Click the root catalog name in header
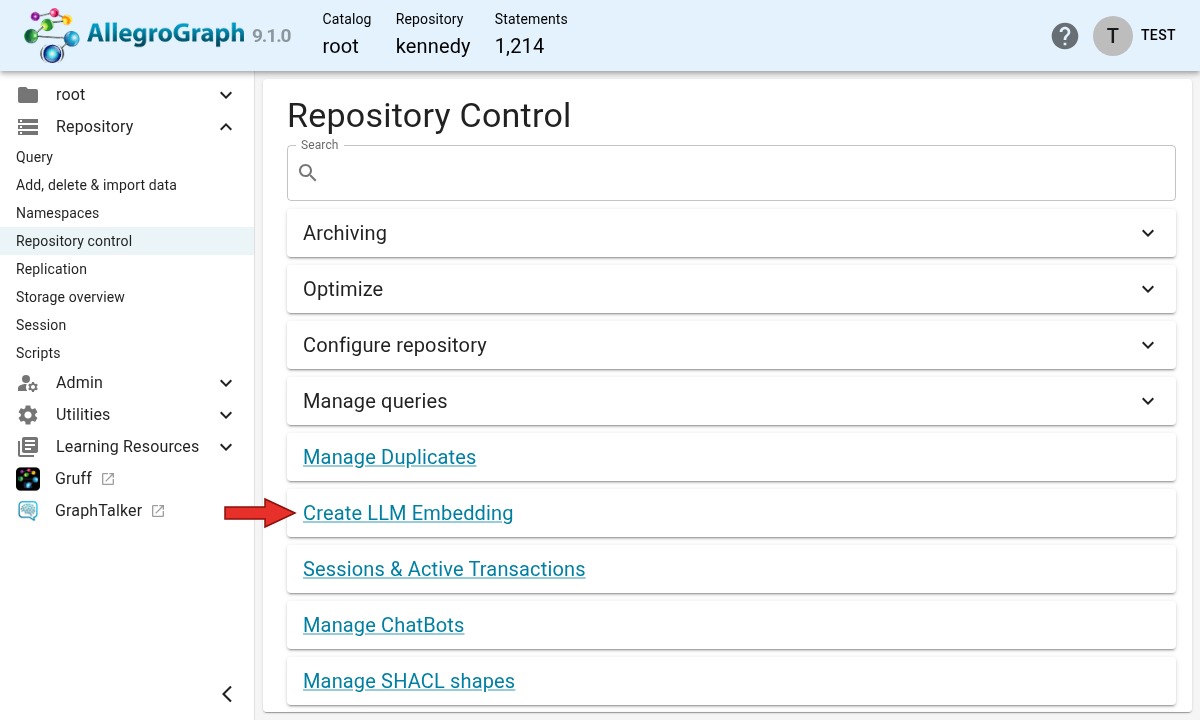The image size is (1200, 720). pyautogui.click(x=340, y=46)
